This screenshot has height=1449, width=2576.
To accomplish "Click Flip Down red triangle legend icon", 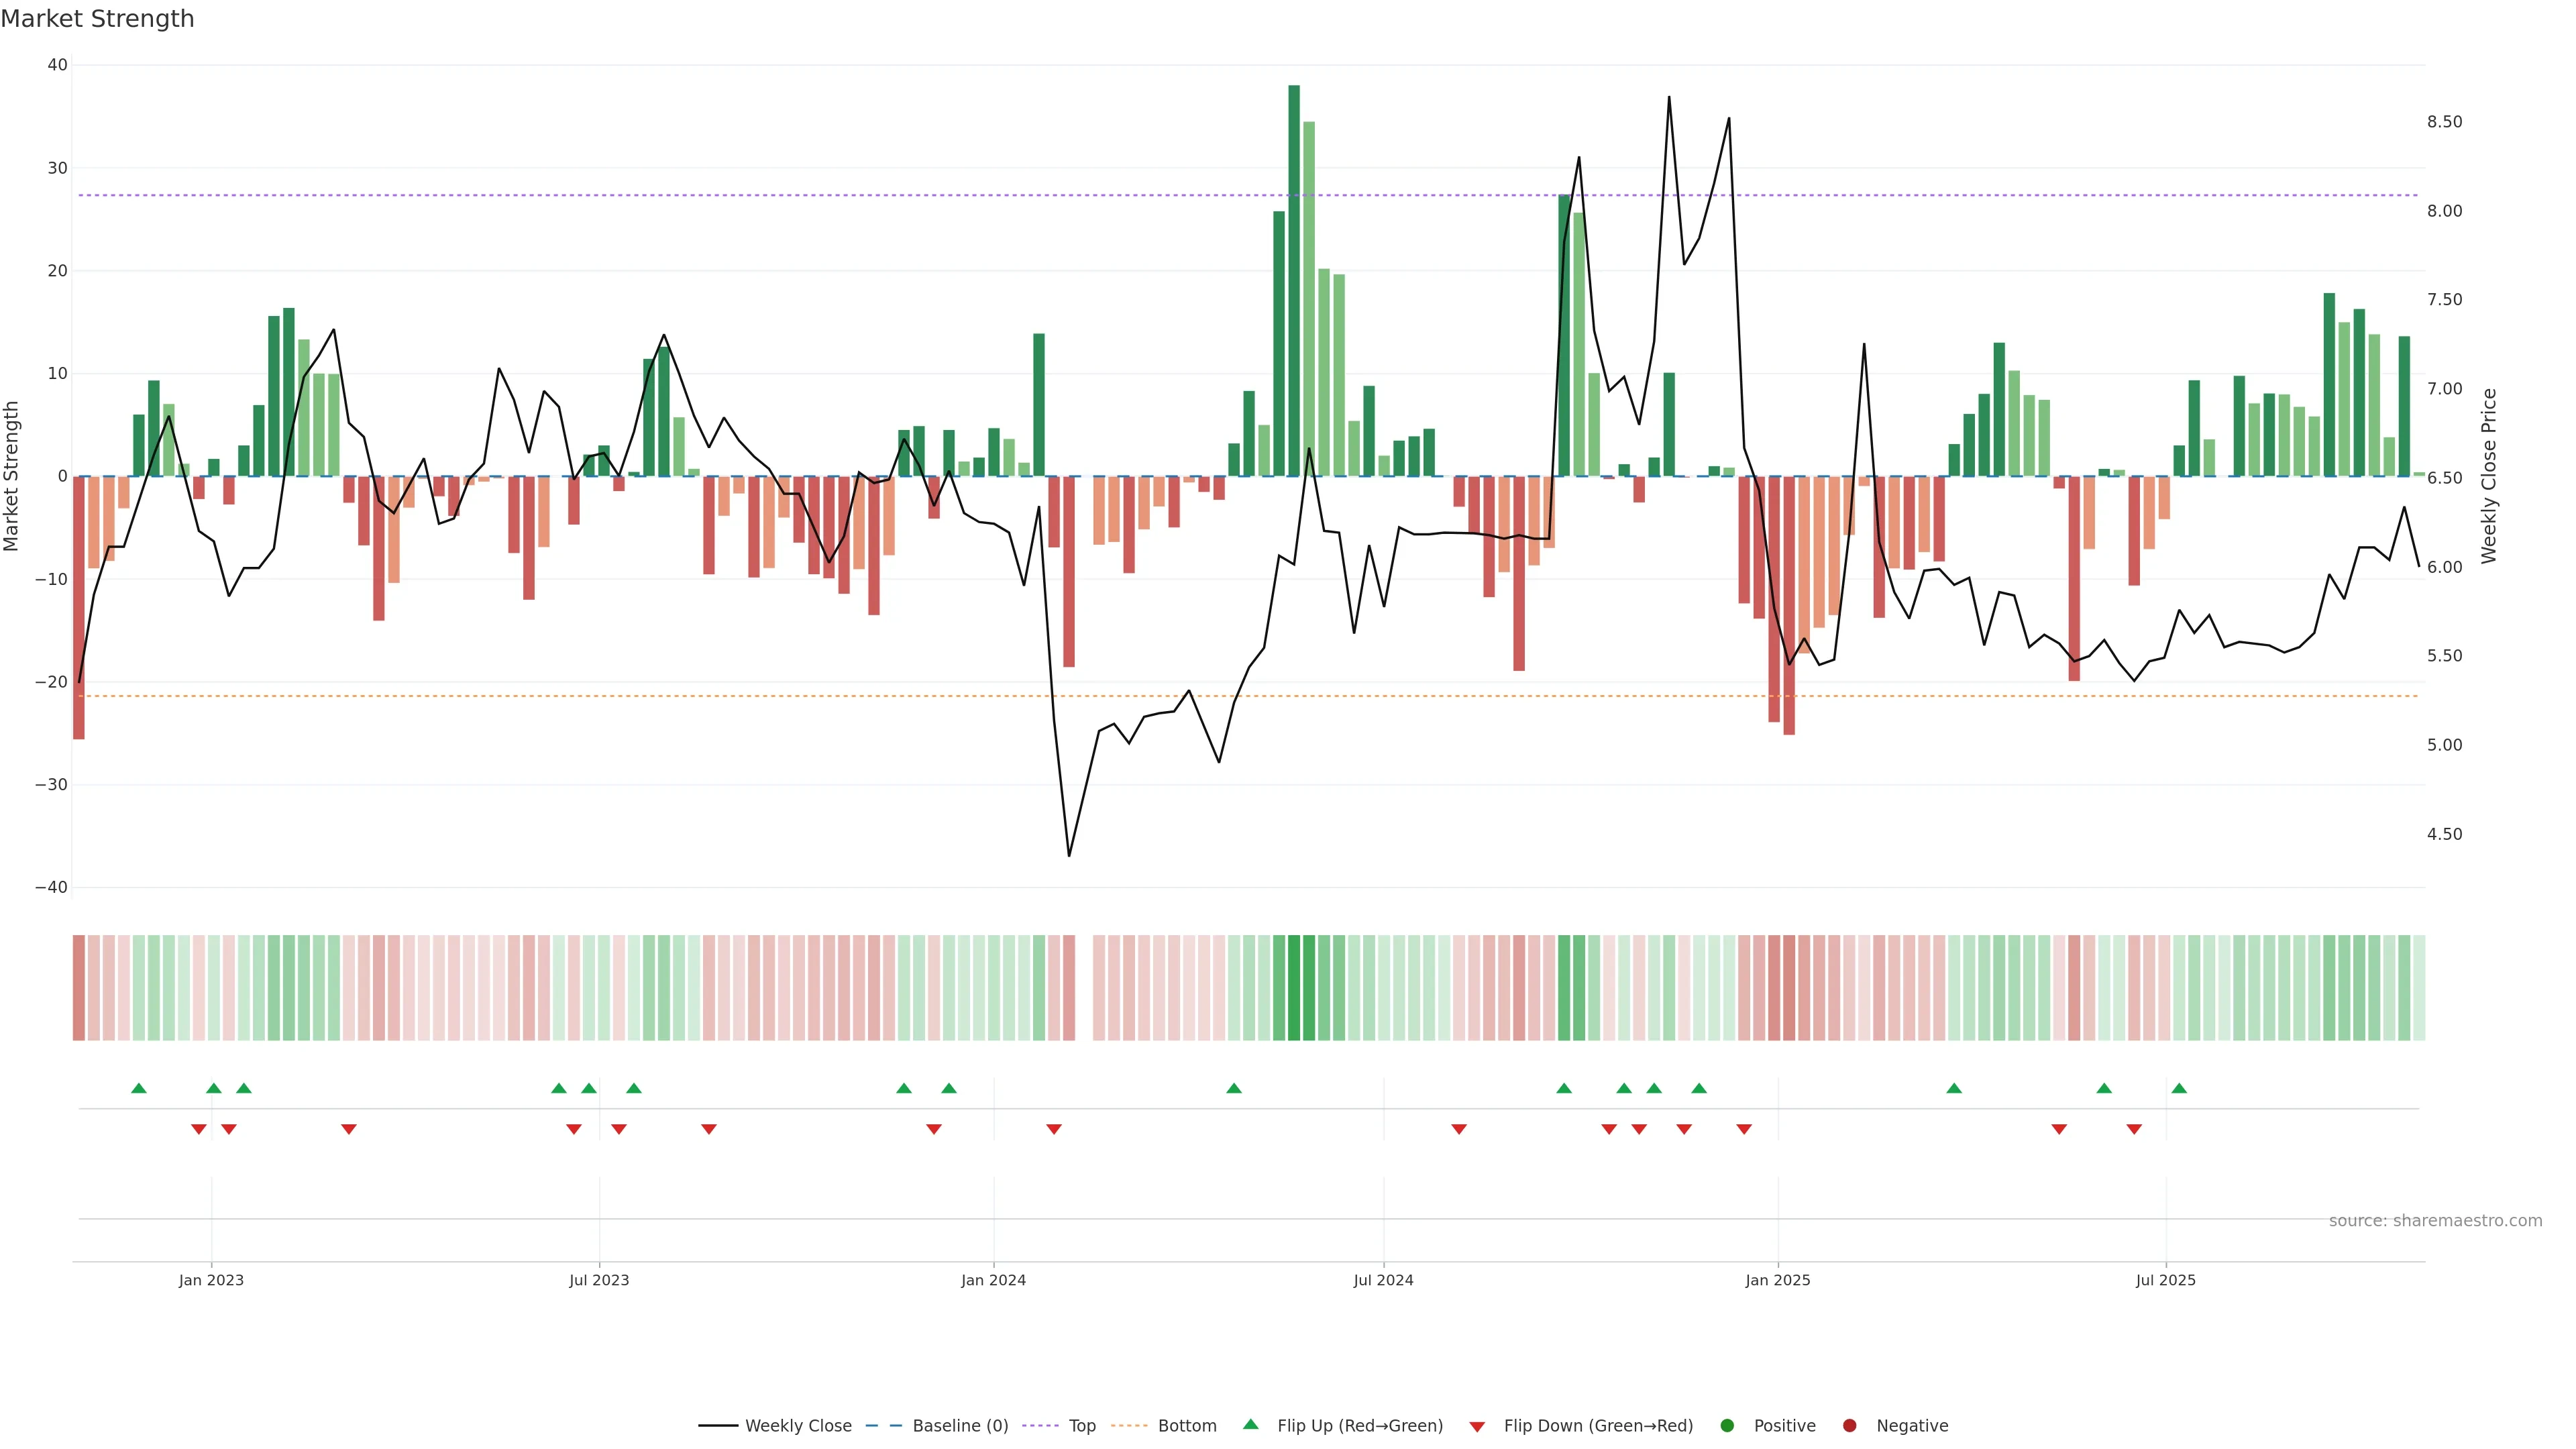I will click(1477, 1426).
